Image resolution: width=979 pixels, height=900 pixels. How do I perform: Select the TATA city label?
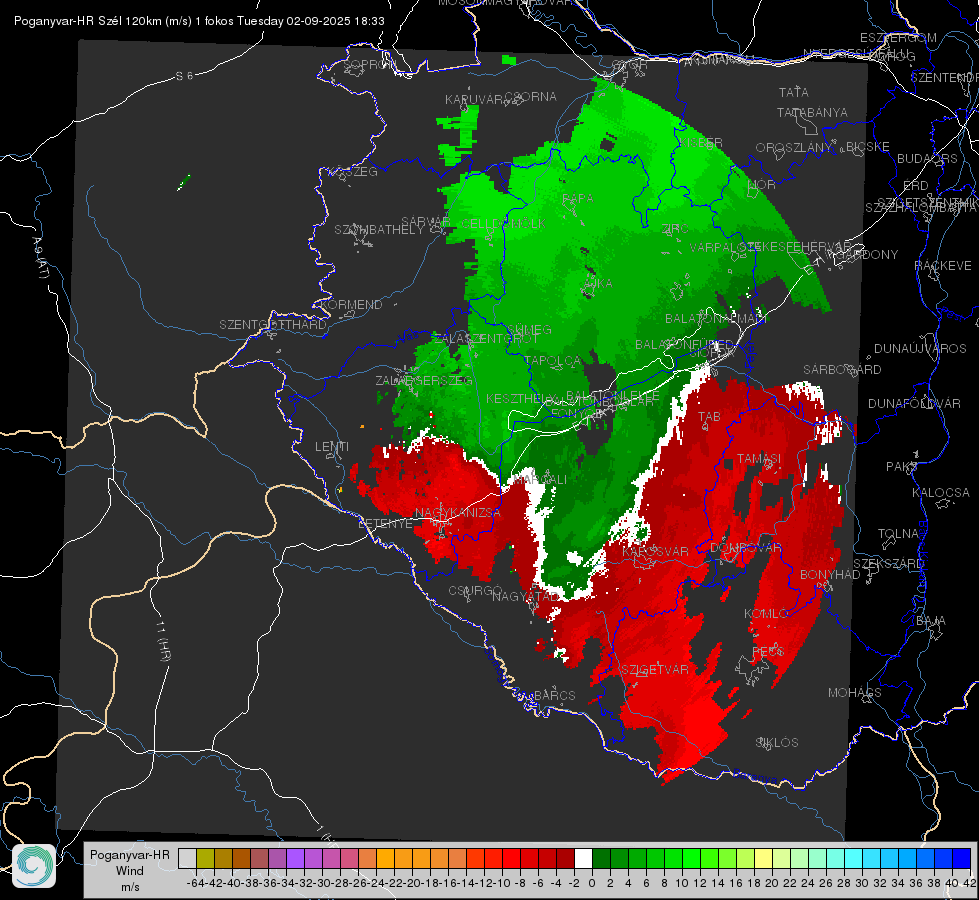tap(794, 92)
